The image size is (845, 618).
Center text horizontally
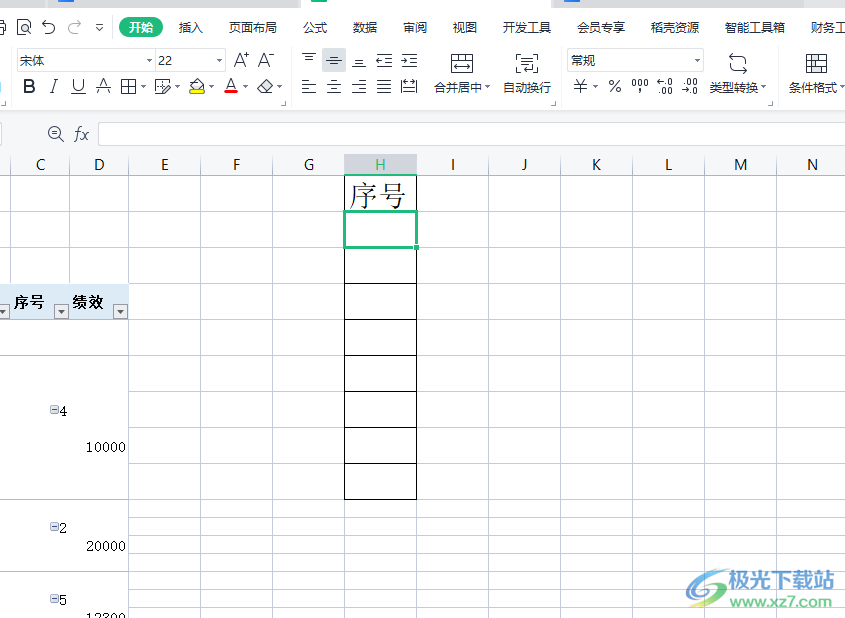(x=334, y=86)
